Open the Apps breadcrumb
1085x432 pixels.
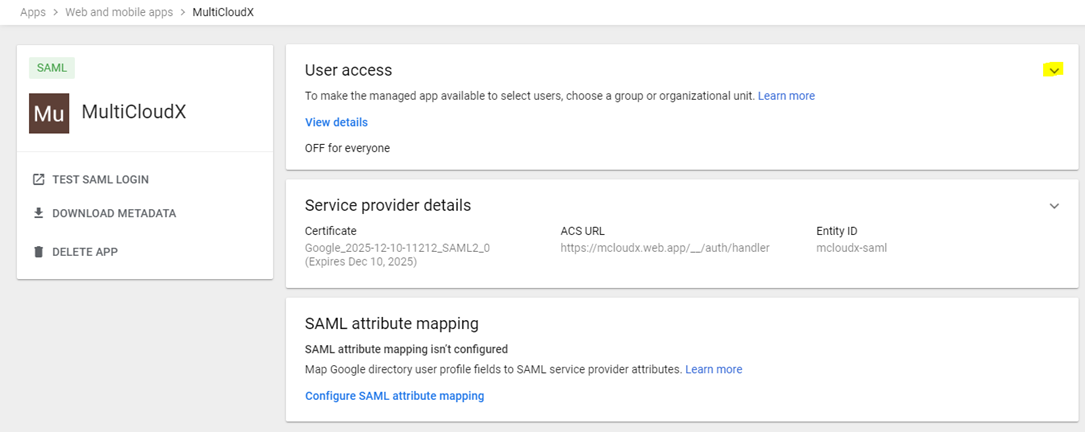coord(33,12)
